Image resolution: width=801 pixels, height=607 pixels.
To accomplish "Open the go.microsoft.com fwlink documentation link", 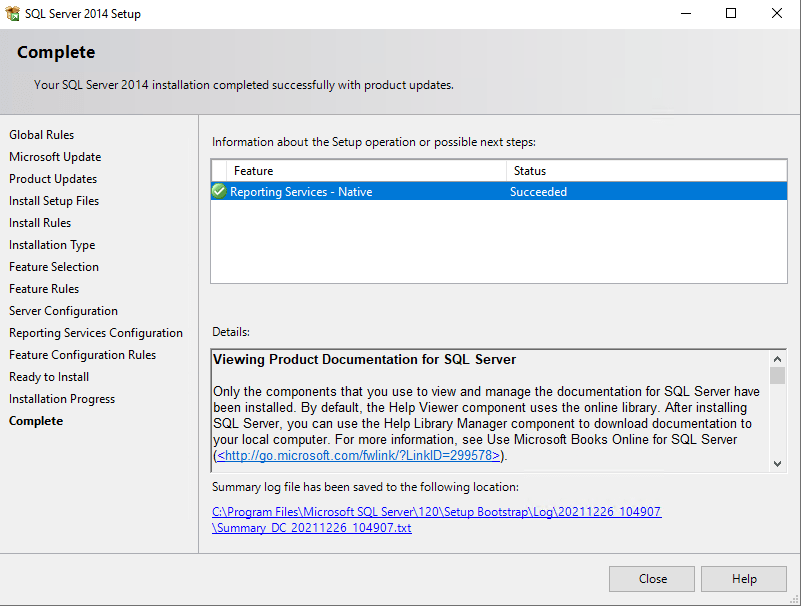I will click(358, 455).
